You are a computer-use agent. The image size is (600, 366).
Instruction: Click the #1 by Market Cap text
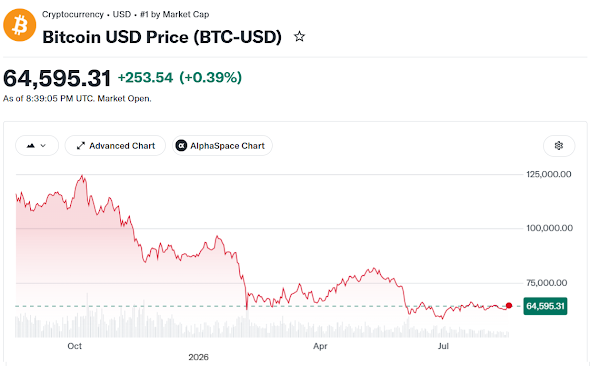point(174,15)
